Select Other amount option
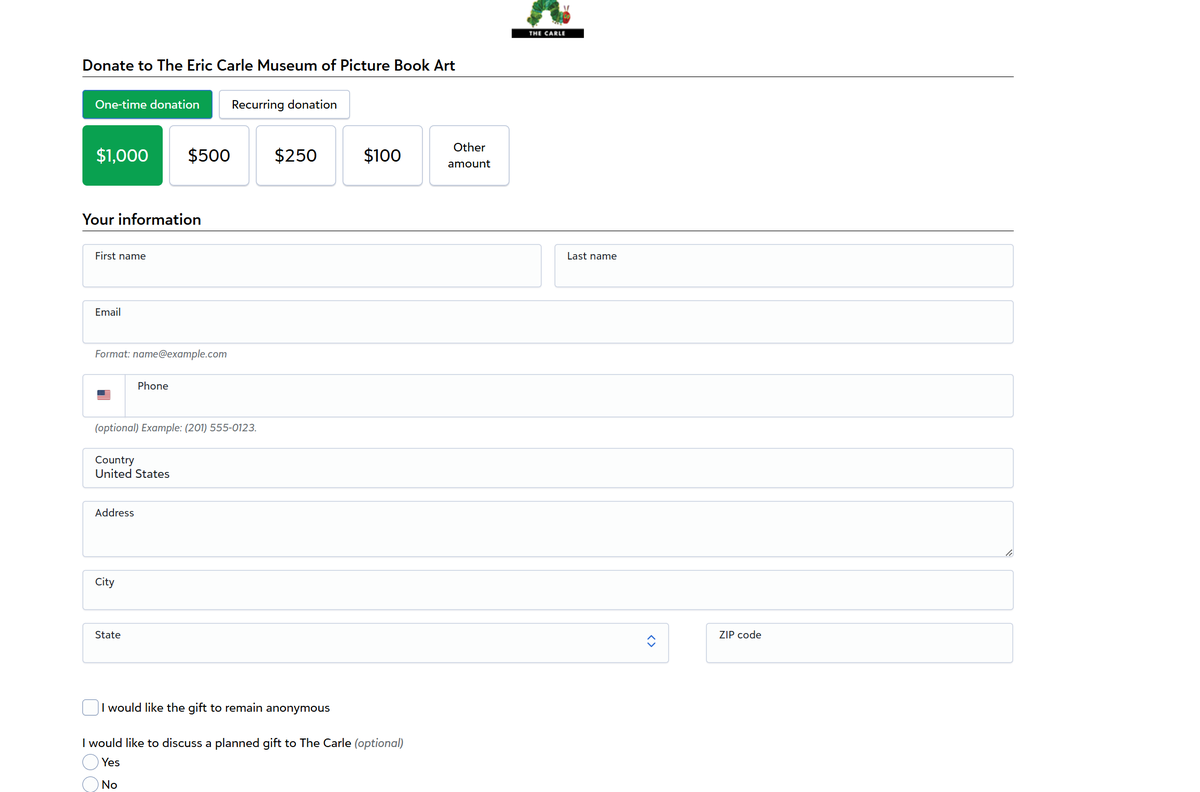This screenshot has height=792, width=1200. pyautogui.click(x=469, y=155)
